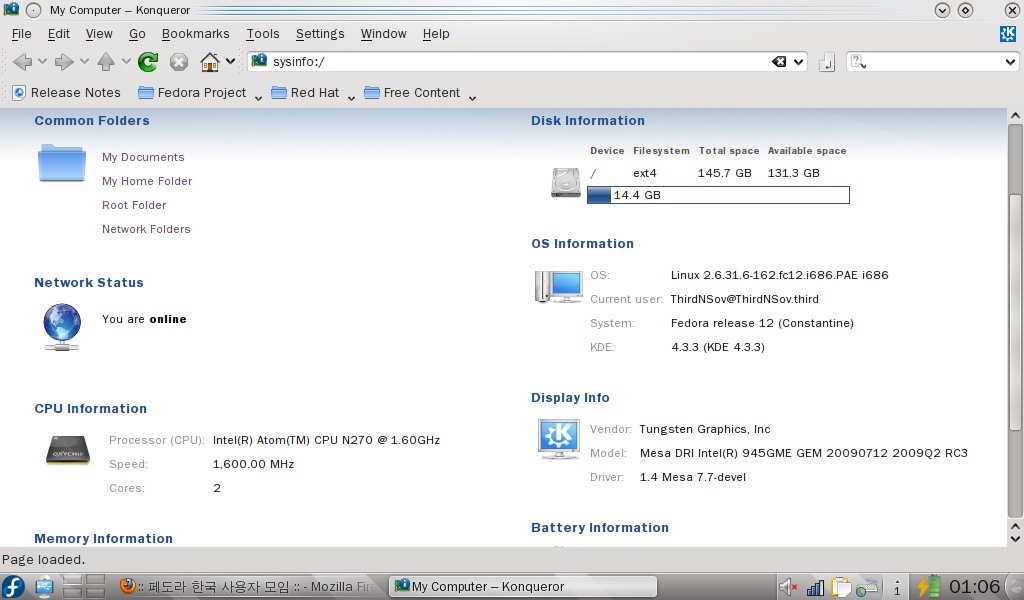
Task: Click the muted volume tray icon
Action: (x=788, y=588)
